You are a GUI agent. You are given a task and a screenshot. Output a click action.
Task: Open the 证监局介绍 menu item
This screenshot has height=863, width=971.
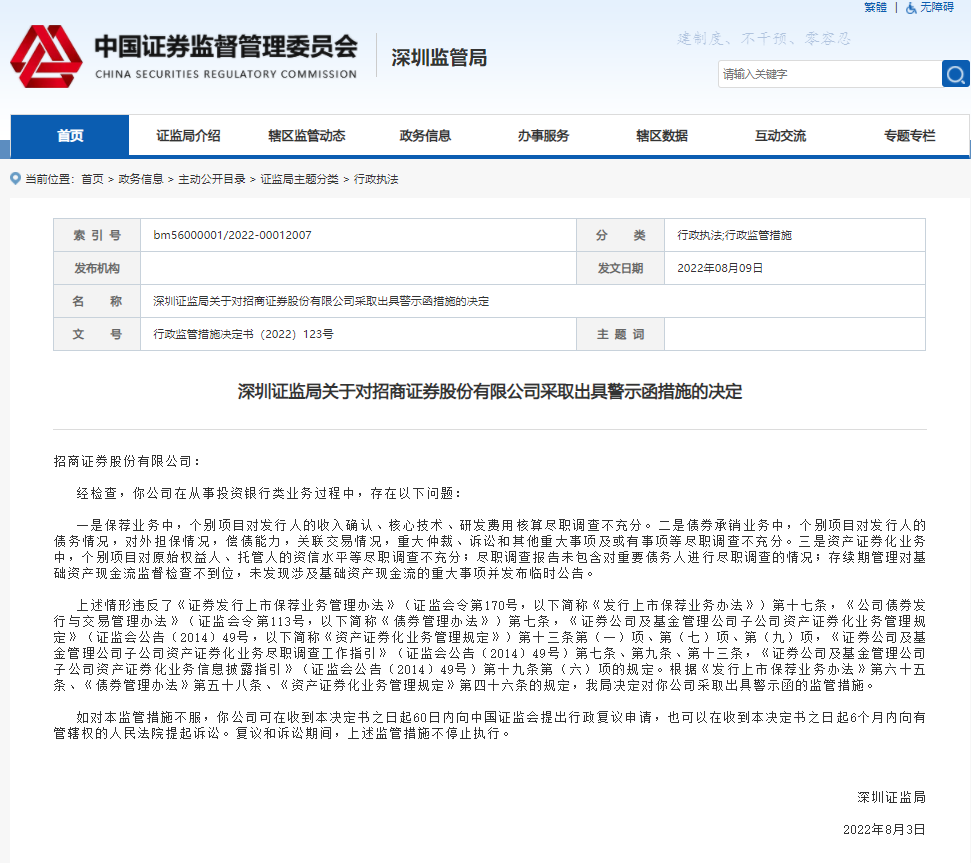pos(188,136)
